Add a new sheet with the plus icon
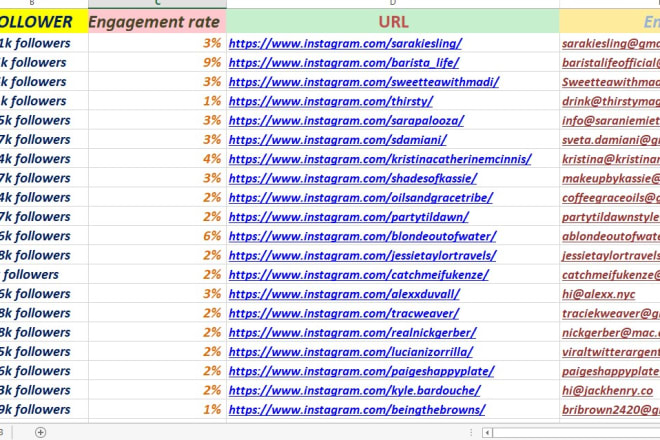 point(40,432)
